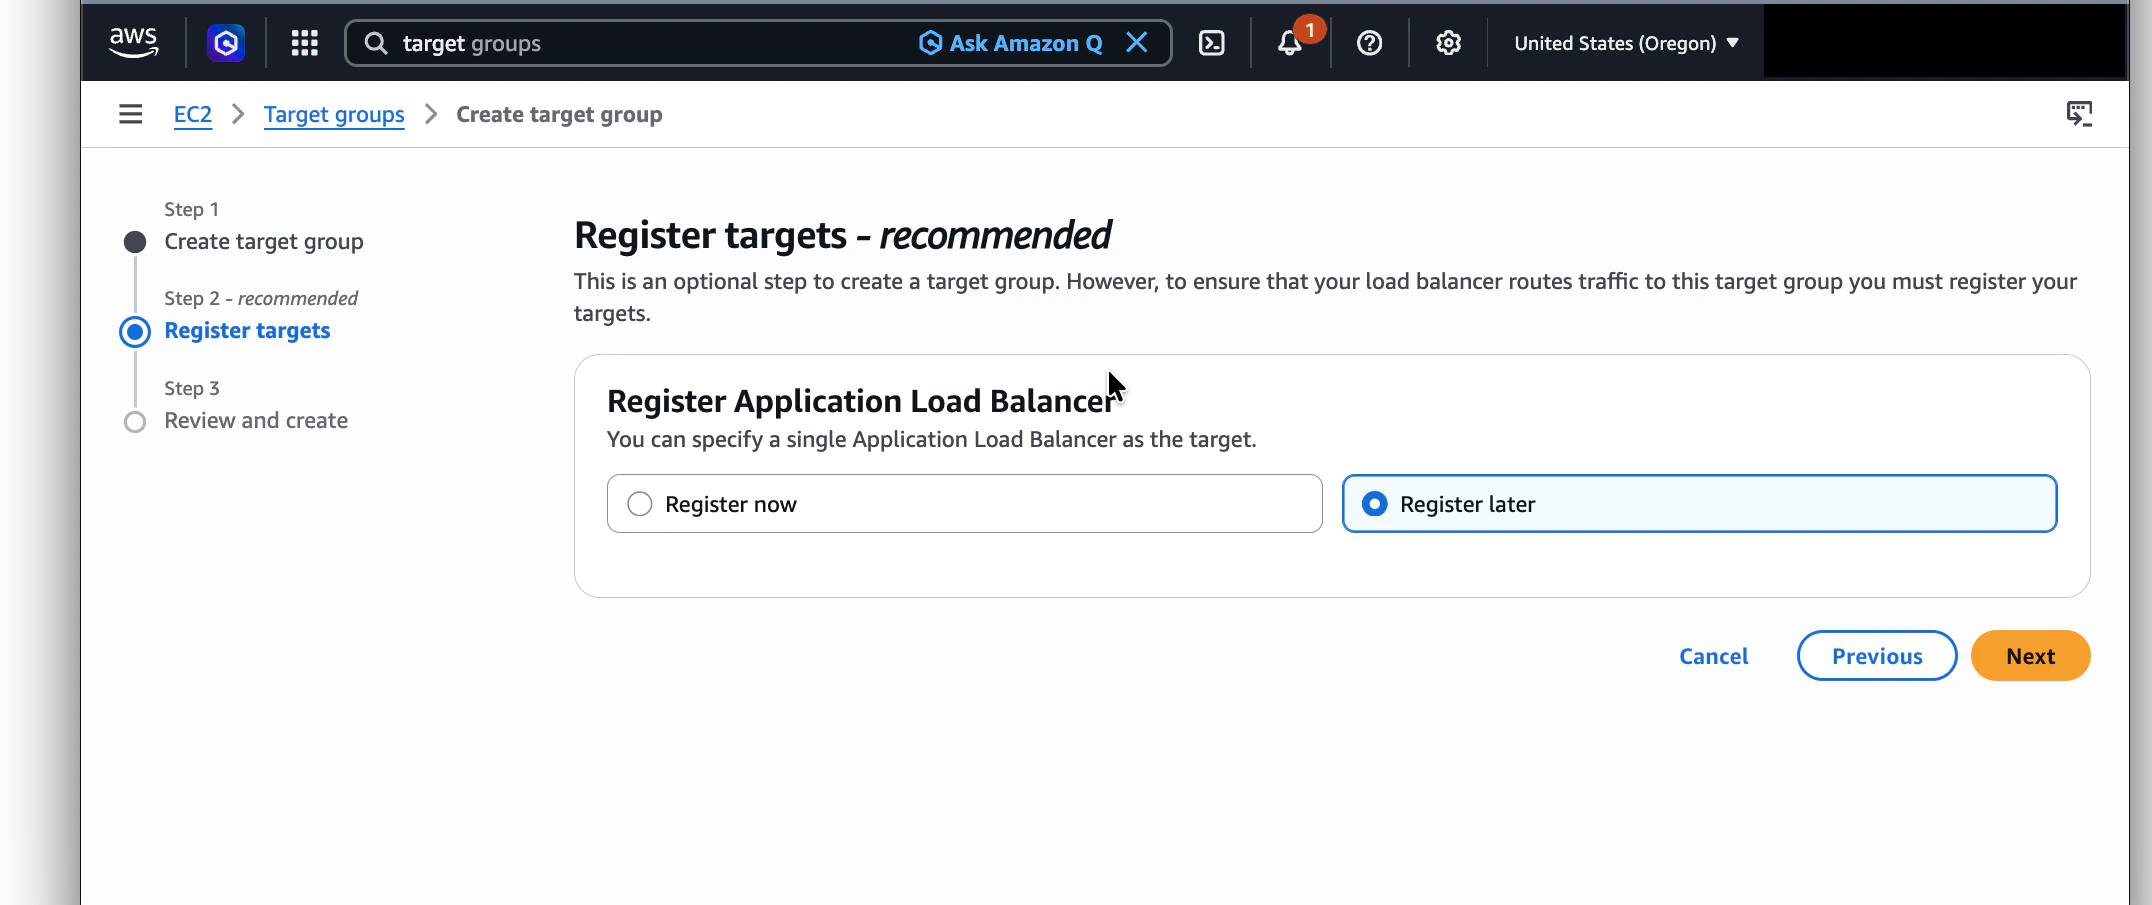Click the Next button
The width and height of the screenshot is (2152, 905).
click(2029, 655)
